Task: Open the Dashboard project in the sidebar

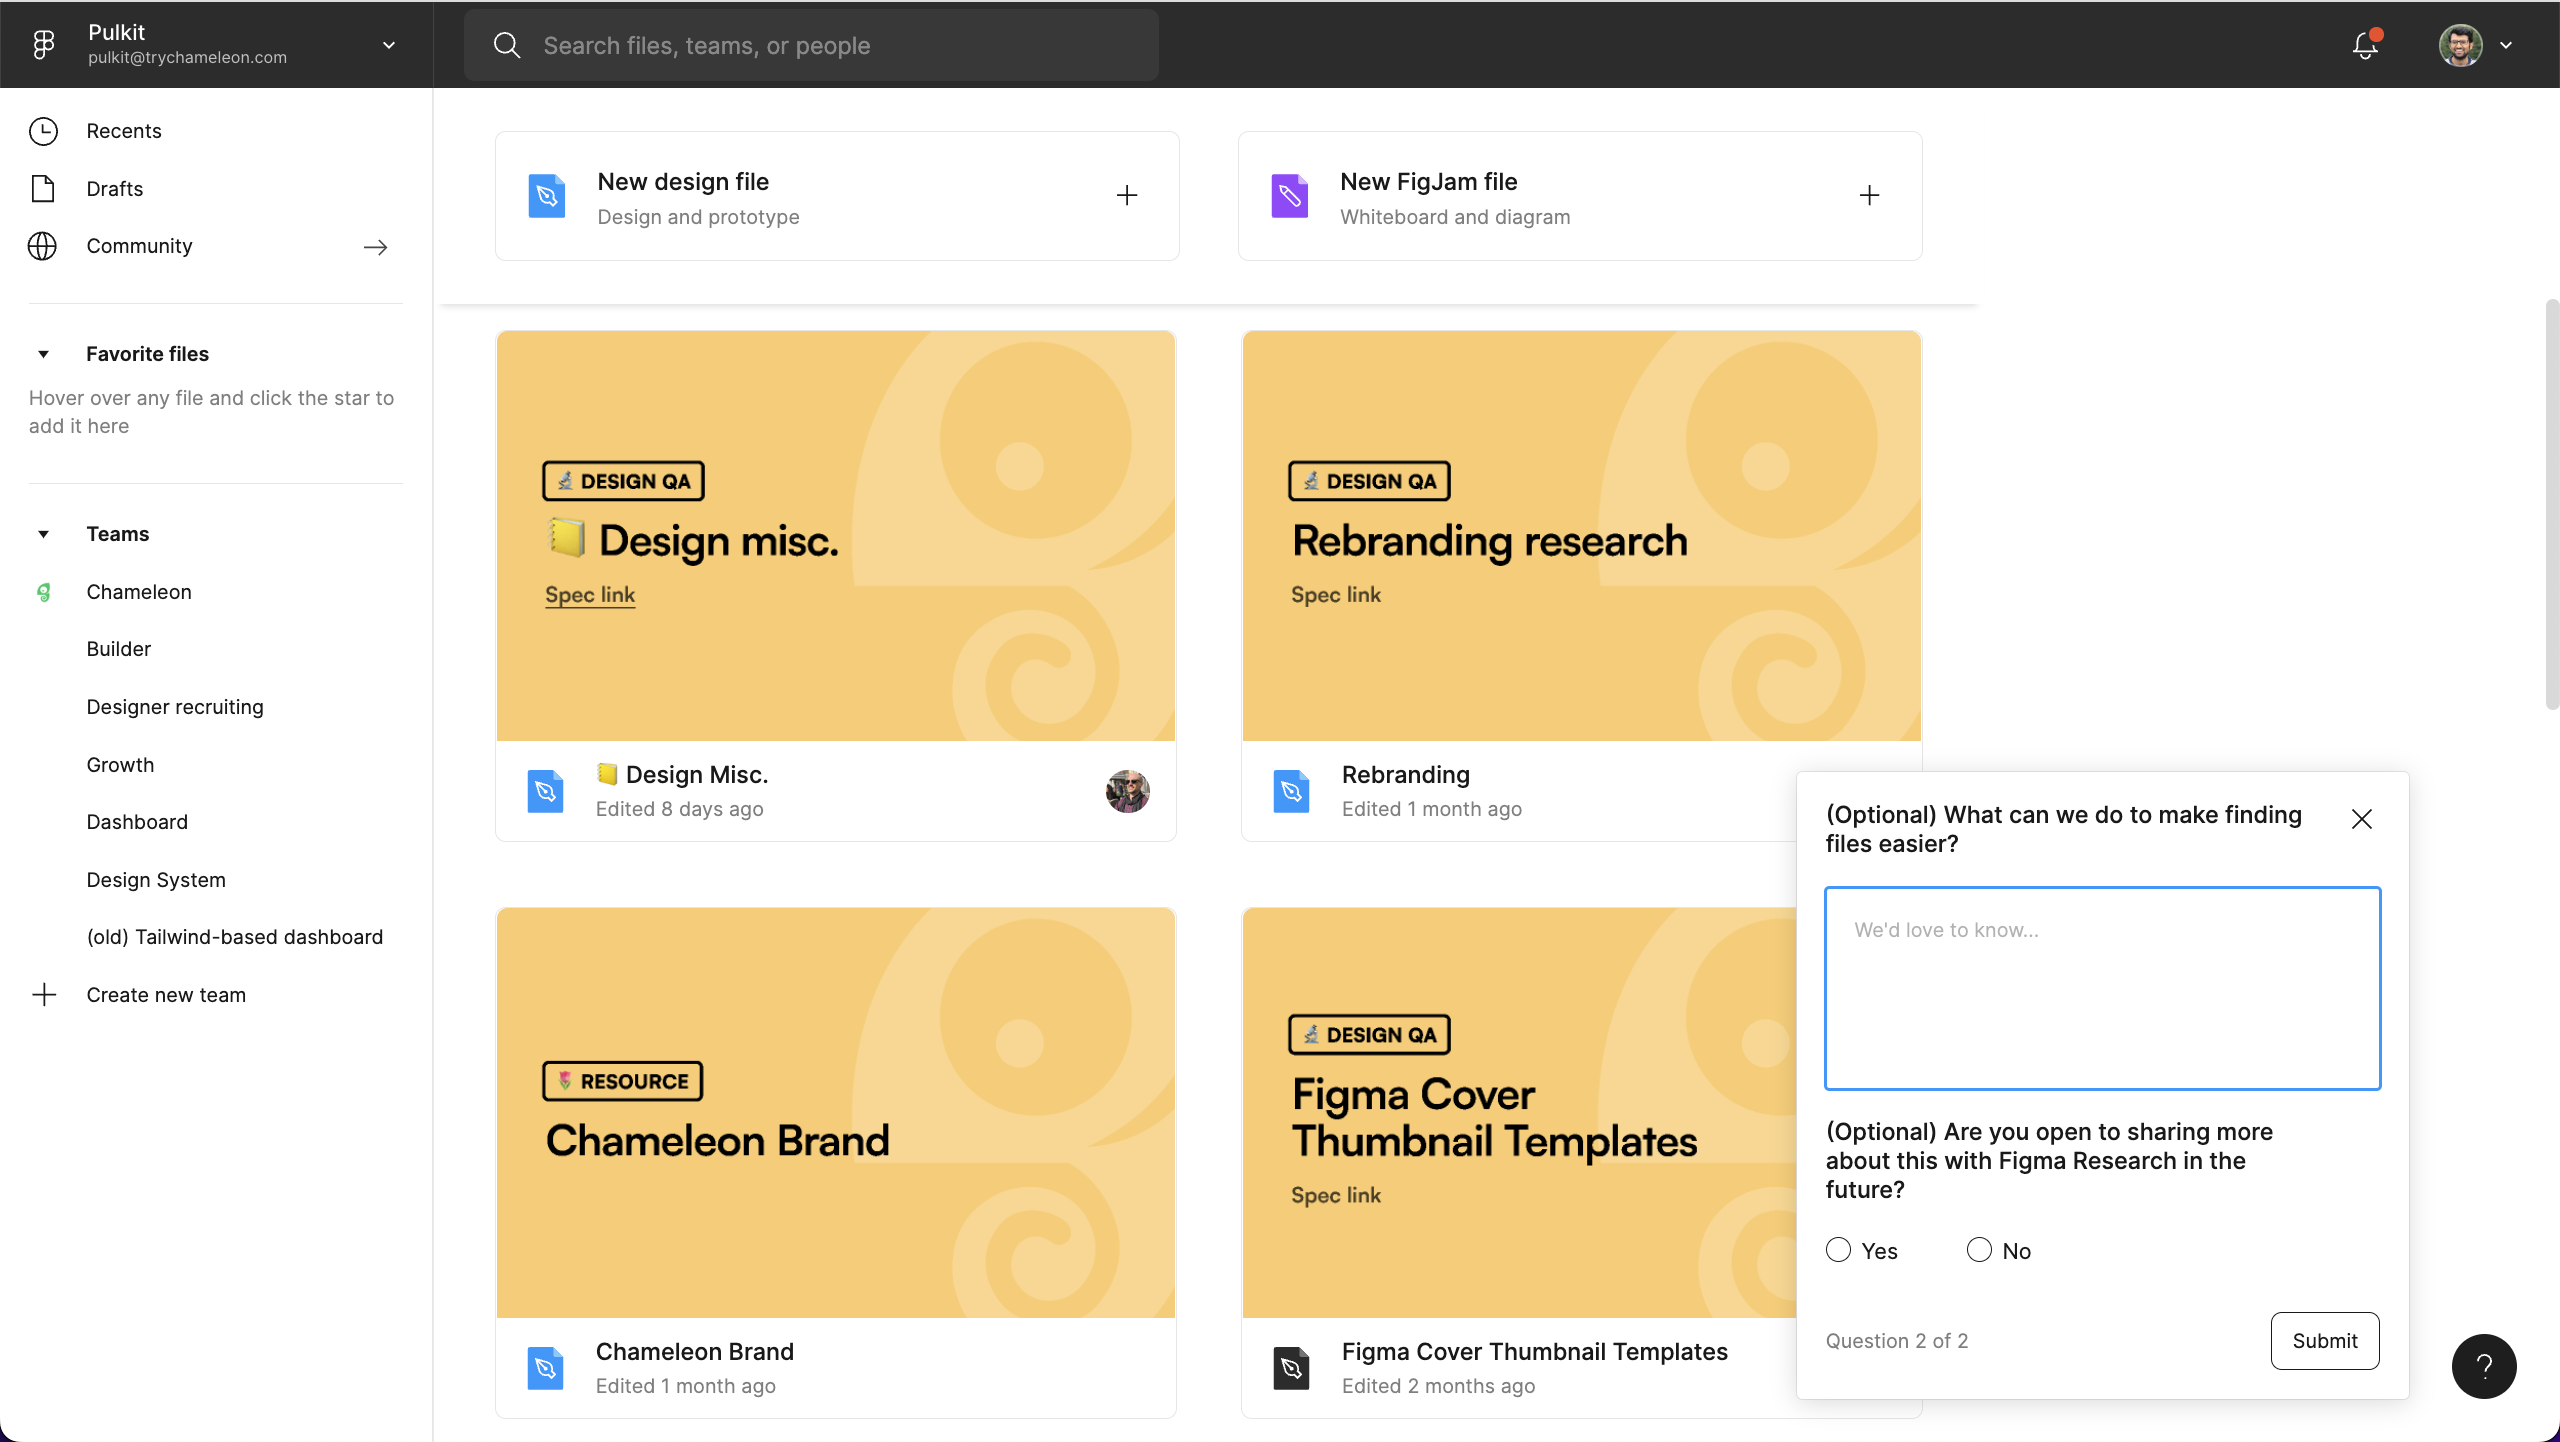Action: tap(137, 822)
